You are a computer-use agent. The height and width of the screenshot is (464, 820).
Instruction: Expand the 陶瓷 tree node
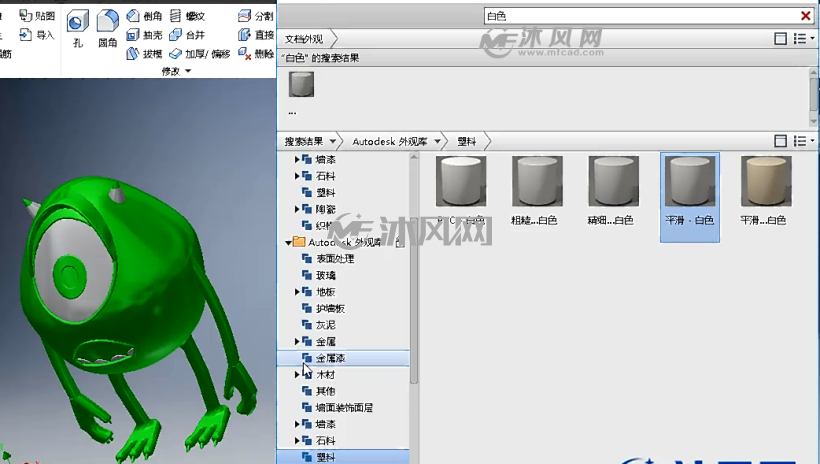297,209
